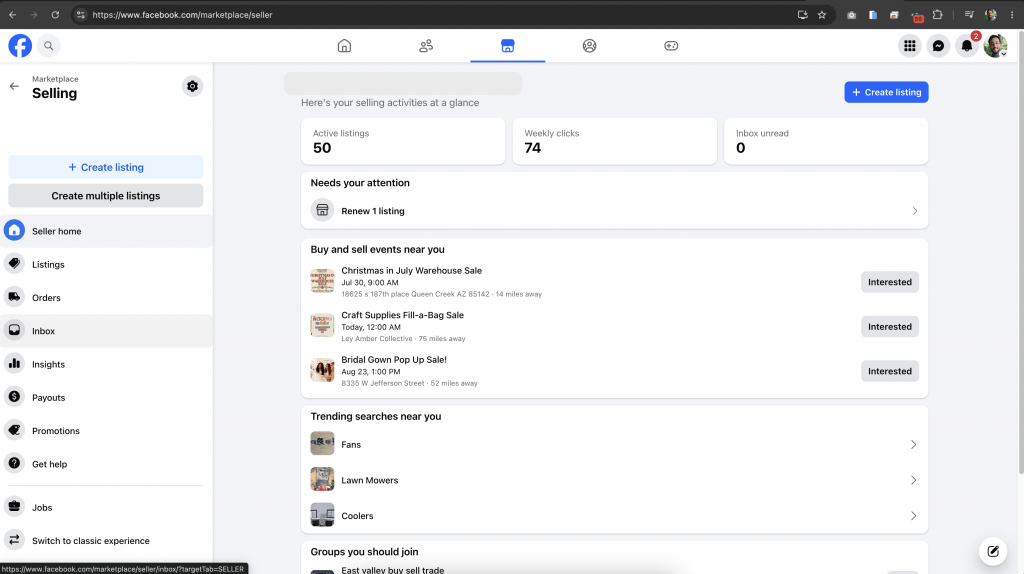The height and width of the screenshot is (574, 1024).
Task: Open the Weekly clicks card
Action: (615, 141)
